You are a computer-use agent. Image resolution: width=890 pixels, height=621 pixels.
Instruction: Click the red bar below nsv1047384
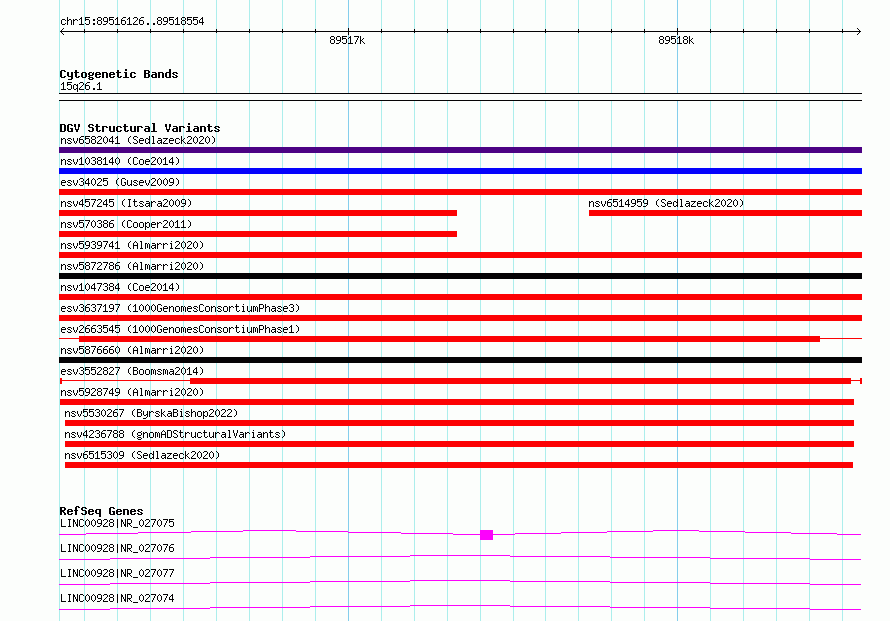460,297
